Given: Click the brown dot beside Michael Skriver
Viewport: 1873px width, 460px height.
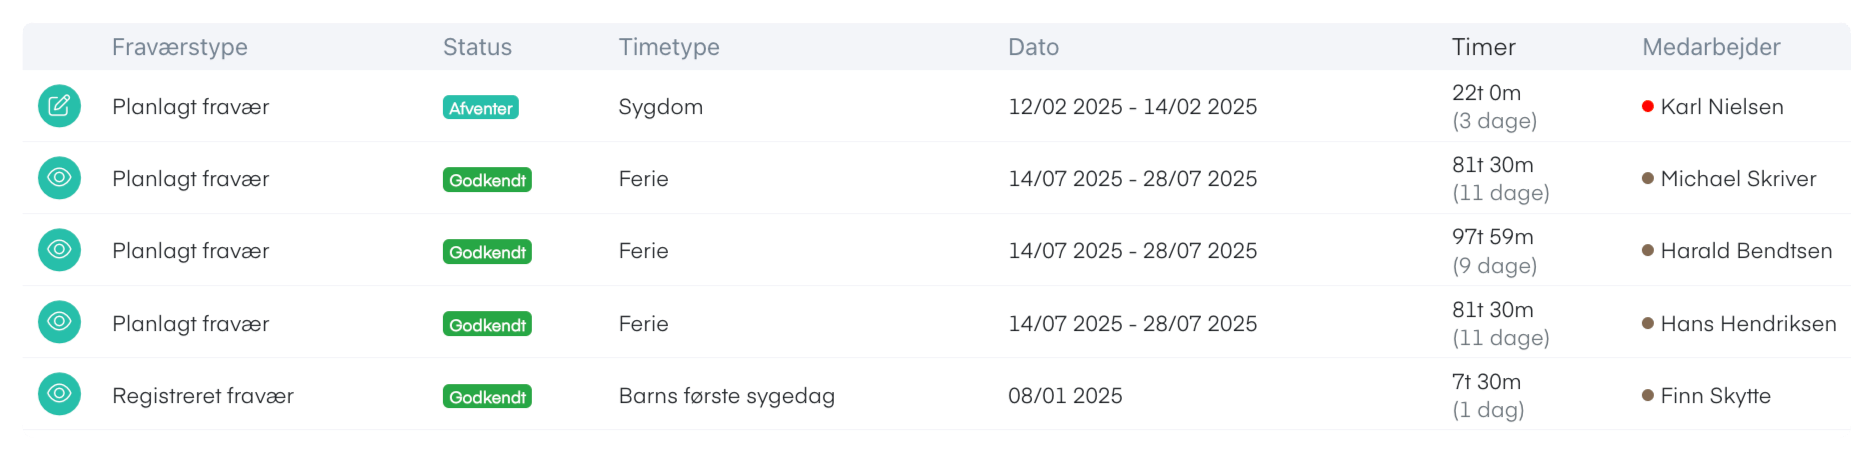Looking at the screenshot, I should pyautogui.click(x=1647, y=179).
